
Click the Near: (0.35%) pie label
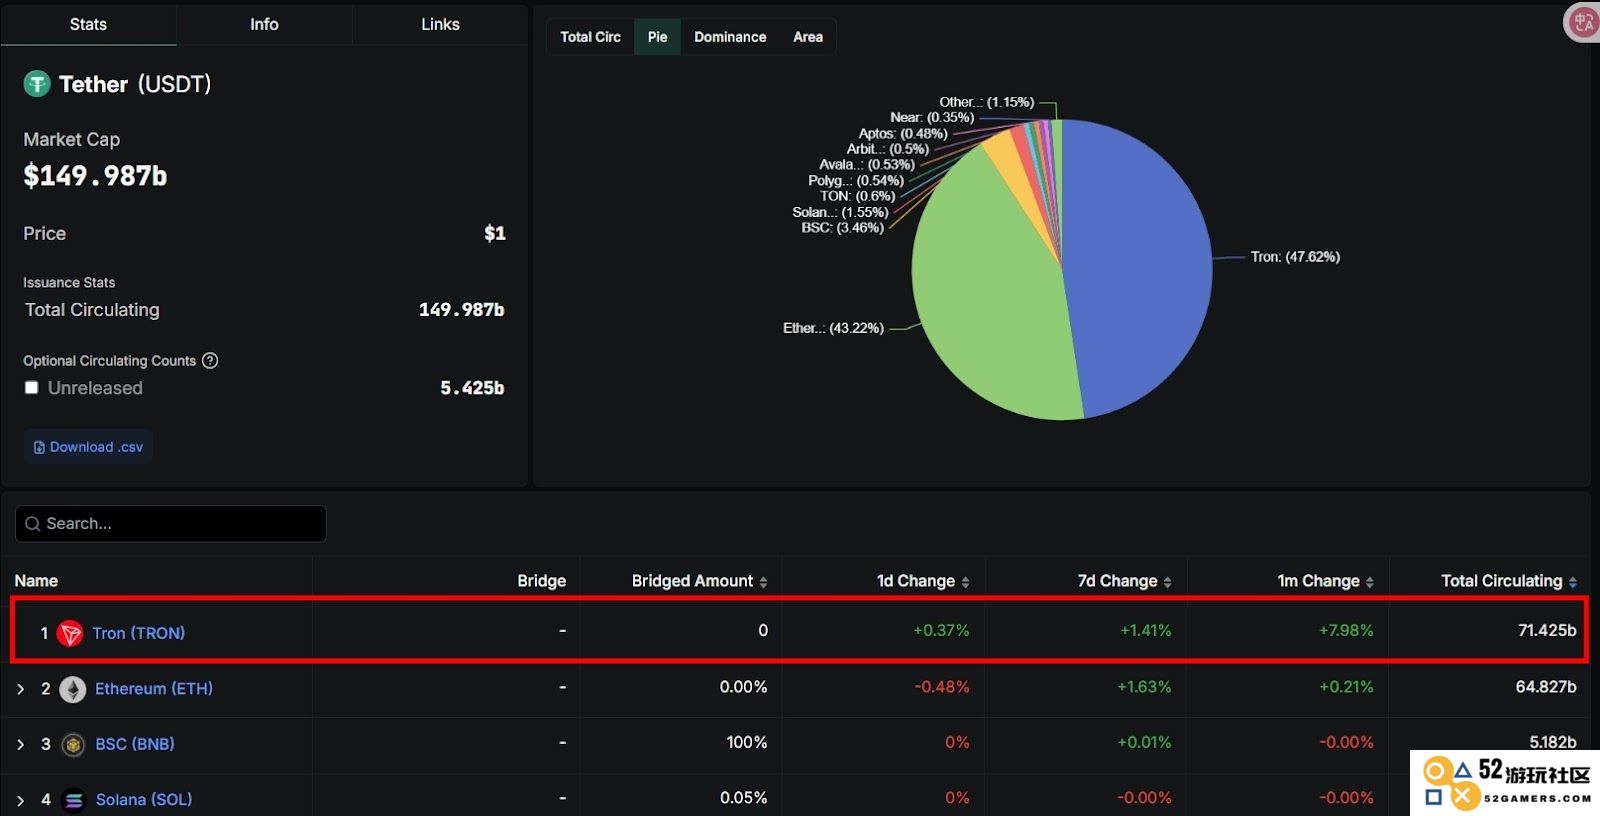pos(932,118)
